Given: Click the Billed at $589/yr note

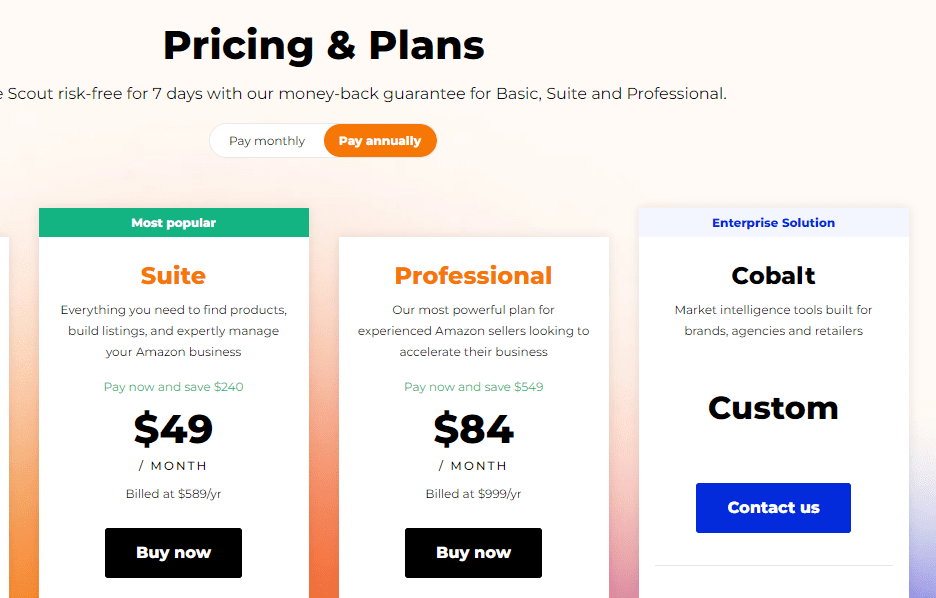Looking at the screenshot, I should (173, 494).
